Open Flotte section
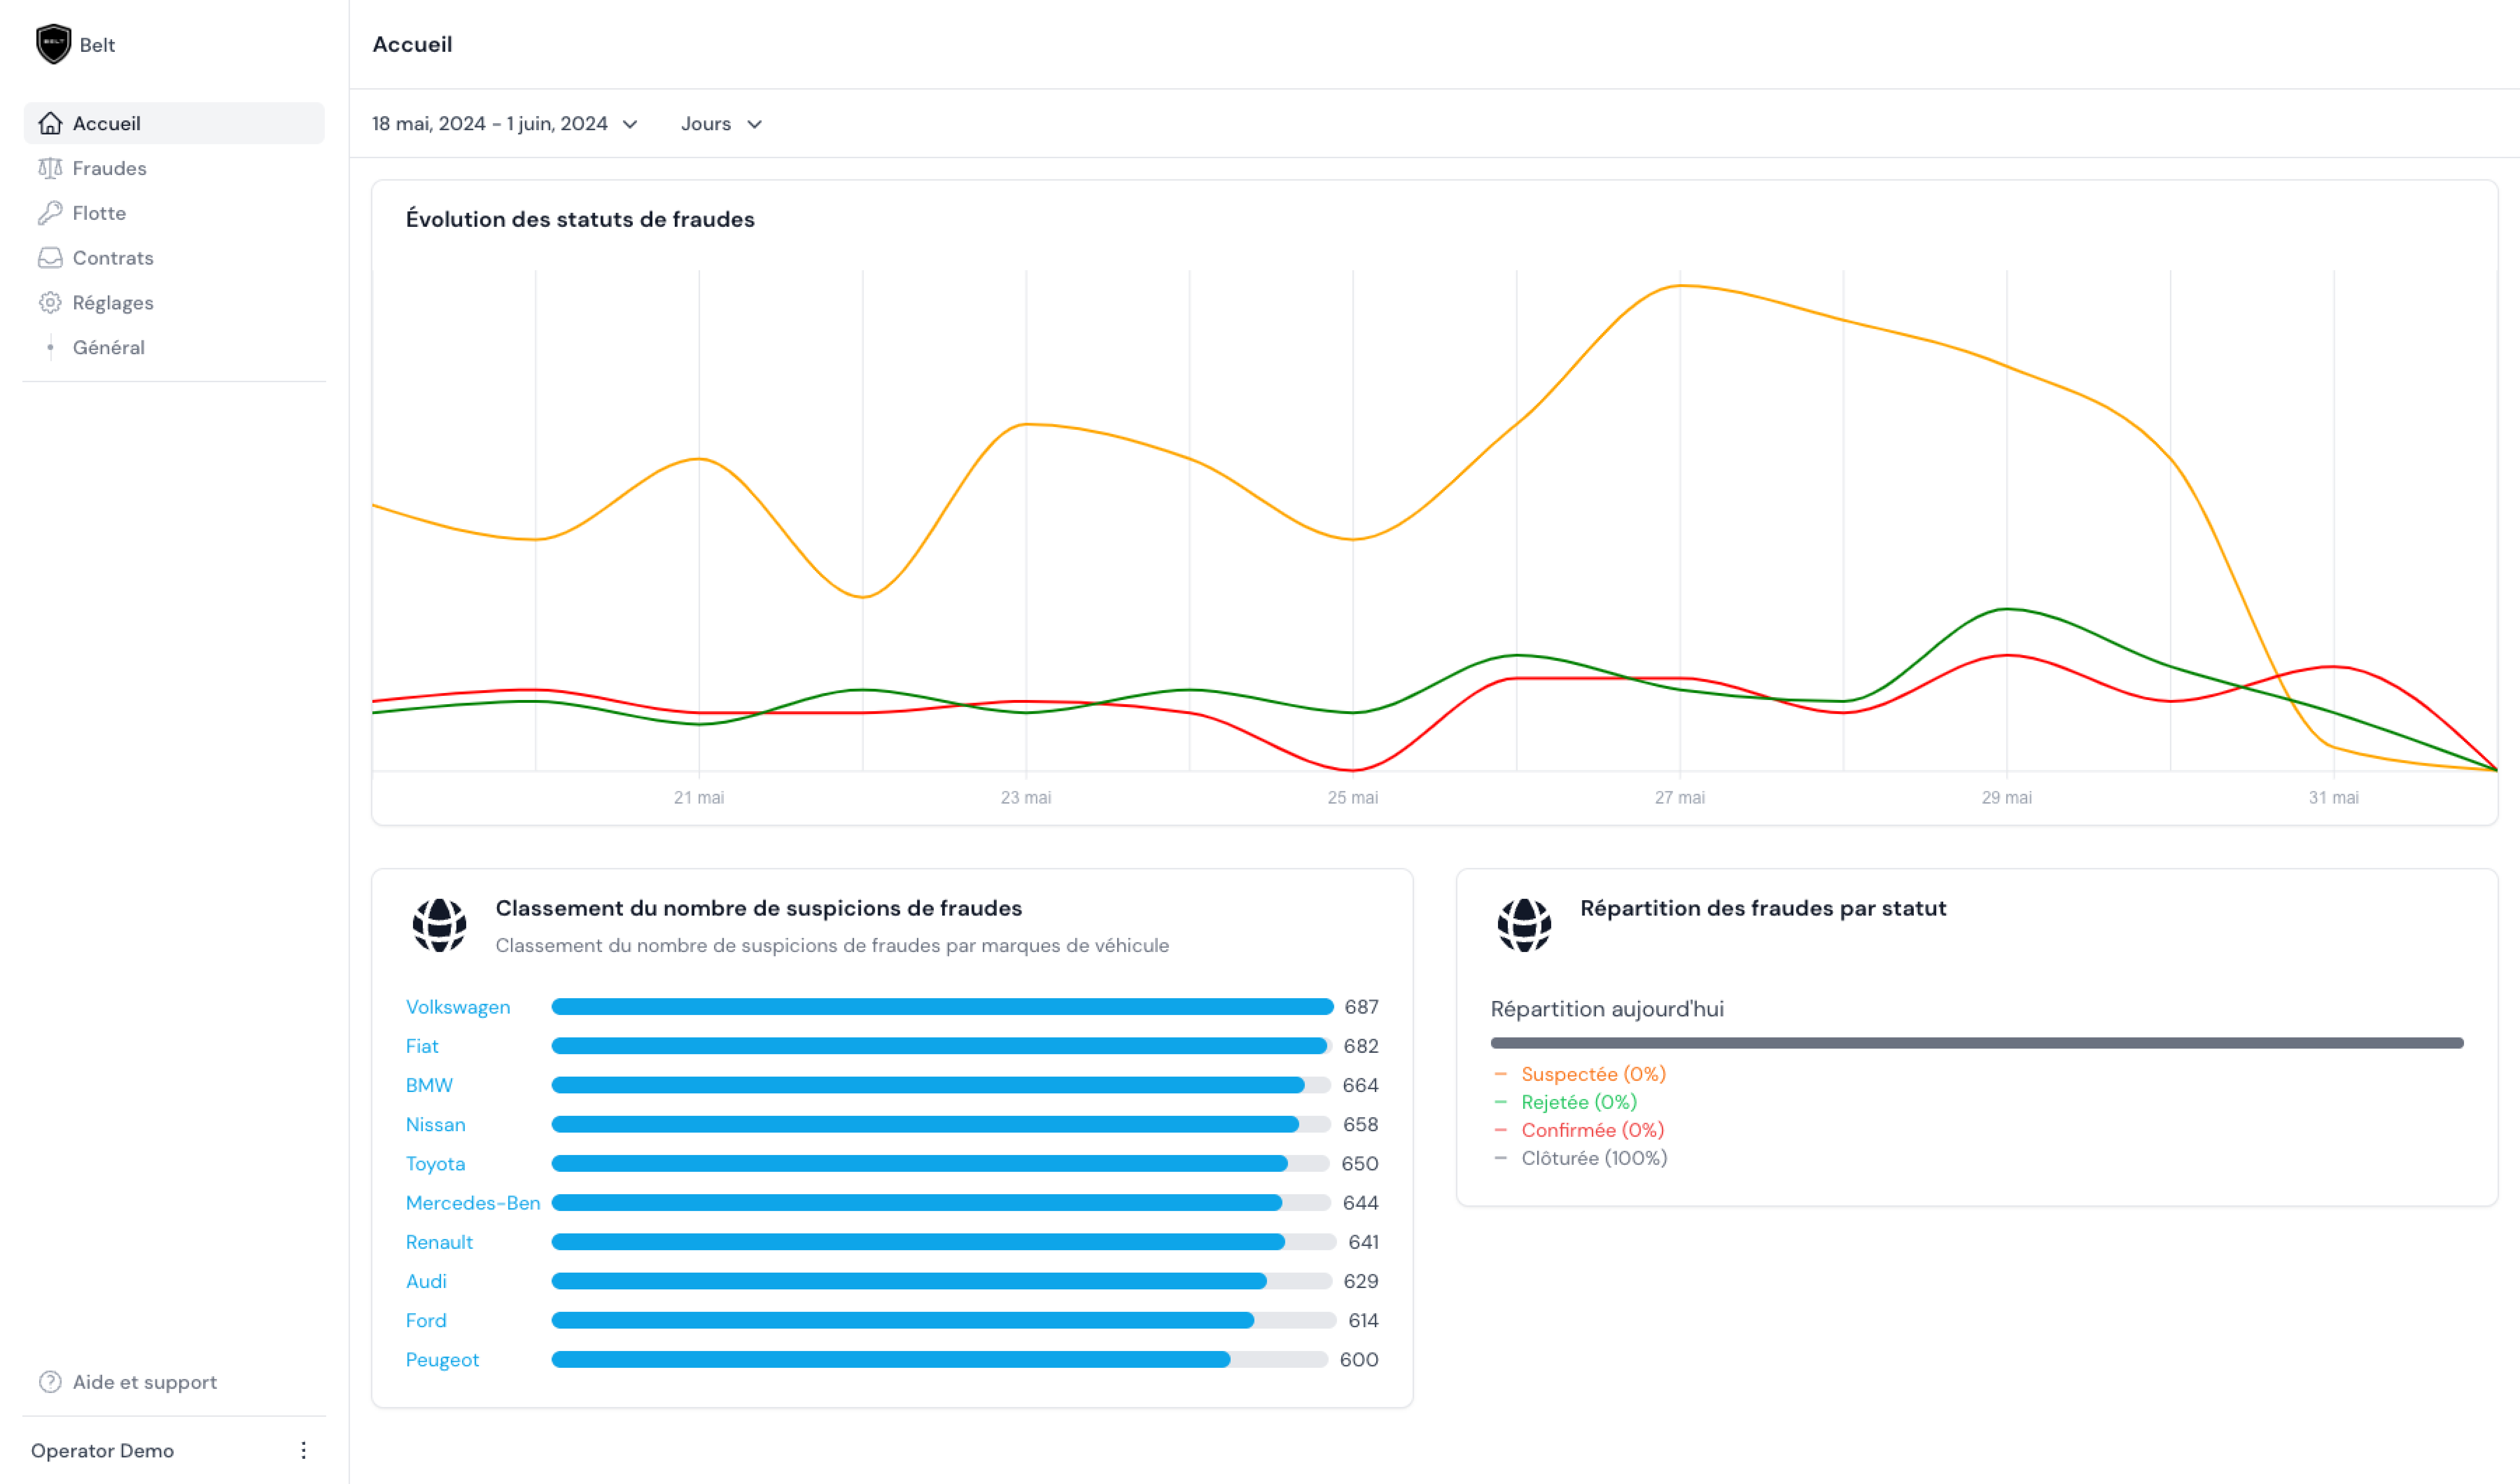Viewport: 2520px width, 1484px height. point(174,213)
